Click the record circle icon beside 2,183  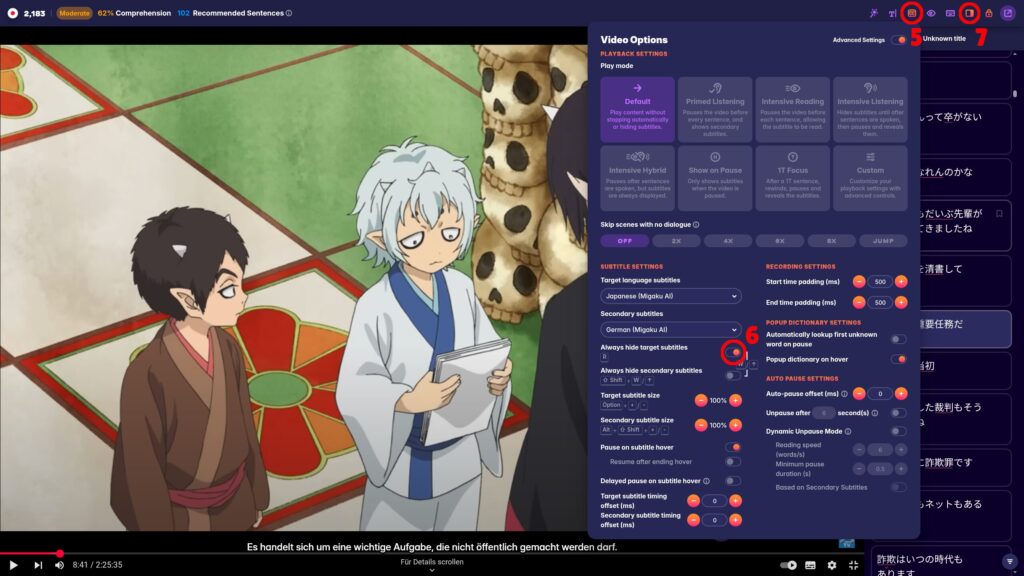[x=12, y=13]
